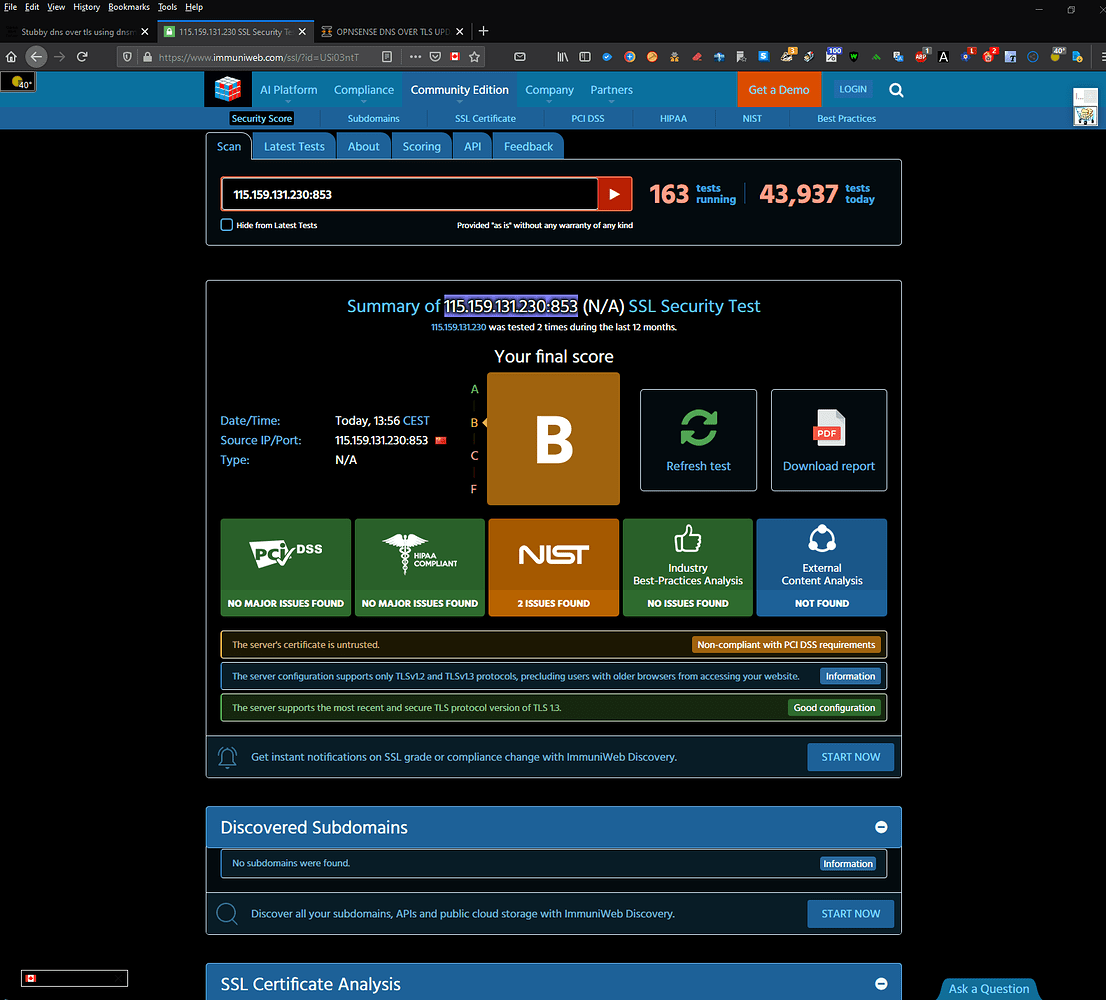Click the notification bell icon
The height and width of the screenshot is (1000, 1106).
(x=227, y=757)
